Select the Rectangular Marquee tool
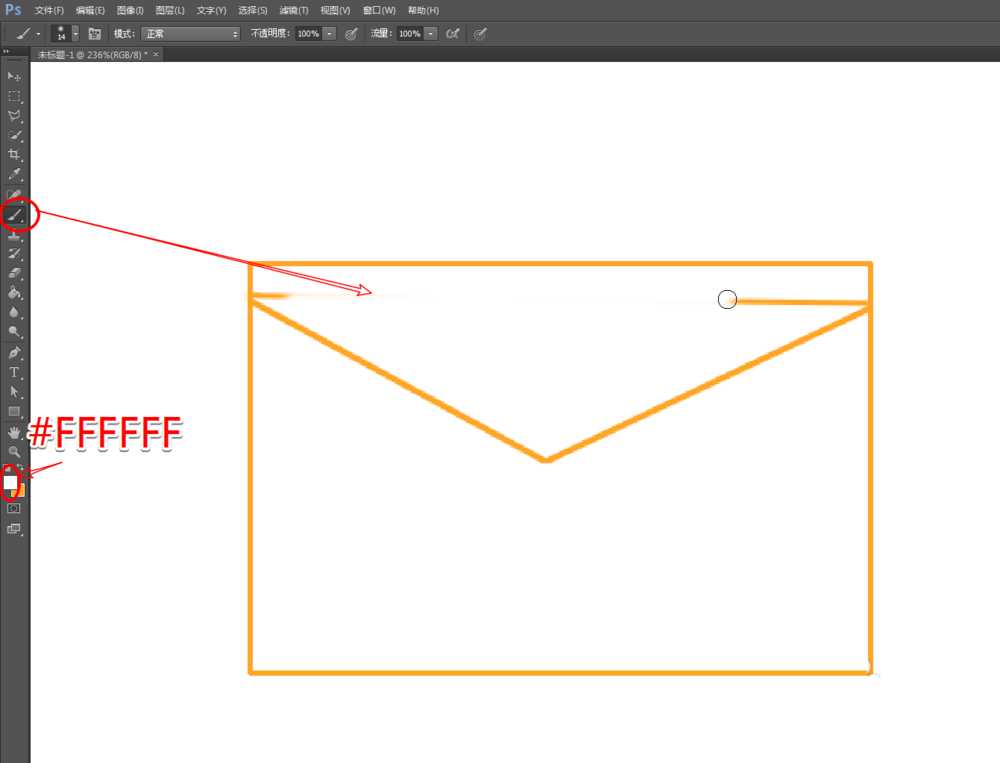 point(14,96)
